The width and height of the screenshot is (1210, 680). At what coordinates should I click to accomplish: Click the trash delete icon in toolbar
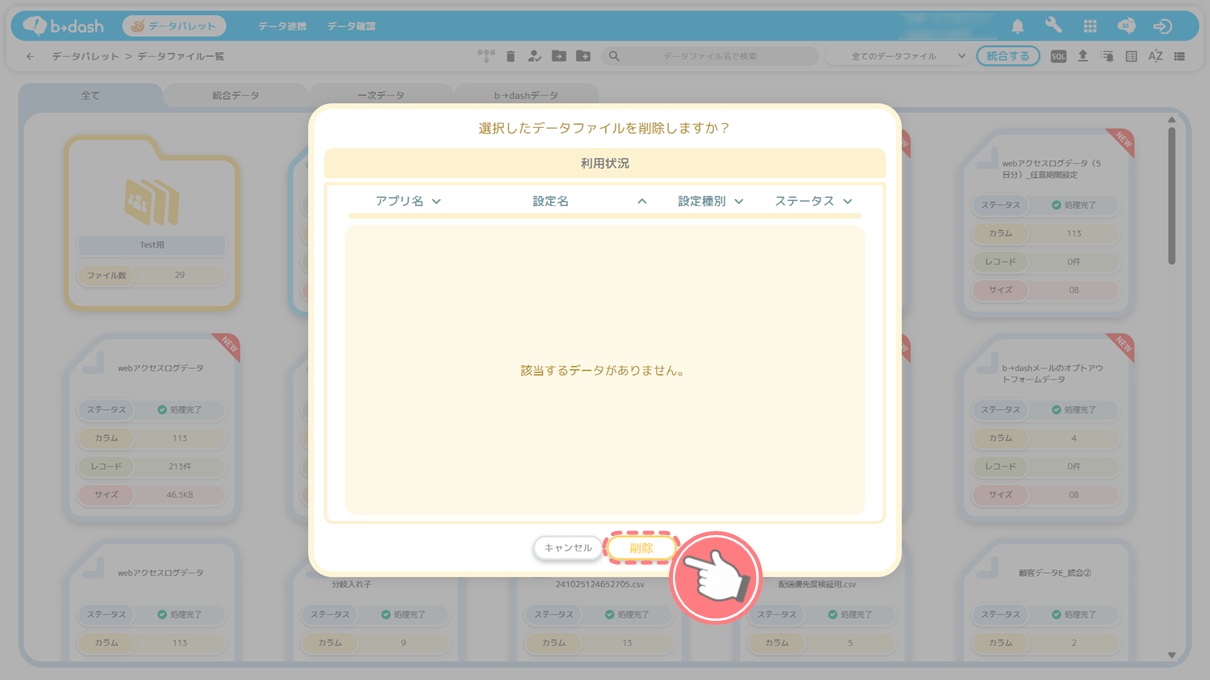click(x=510, y=57)
